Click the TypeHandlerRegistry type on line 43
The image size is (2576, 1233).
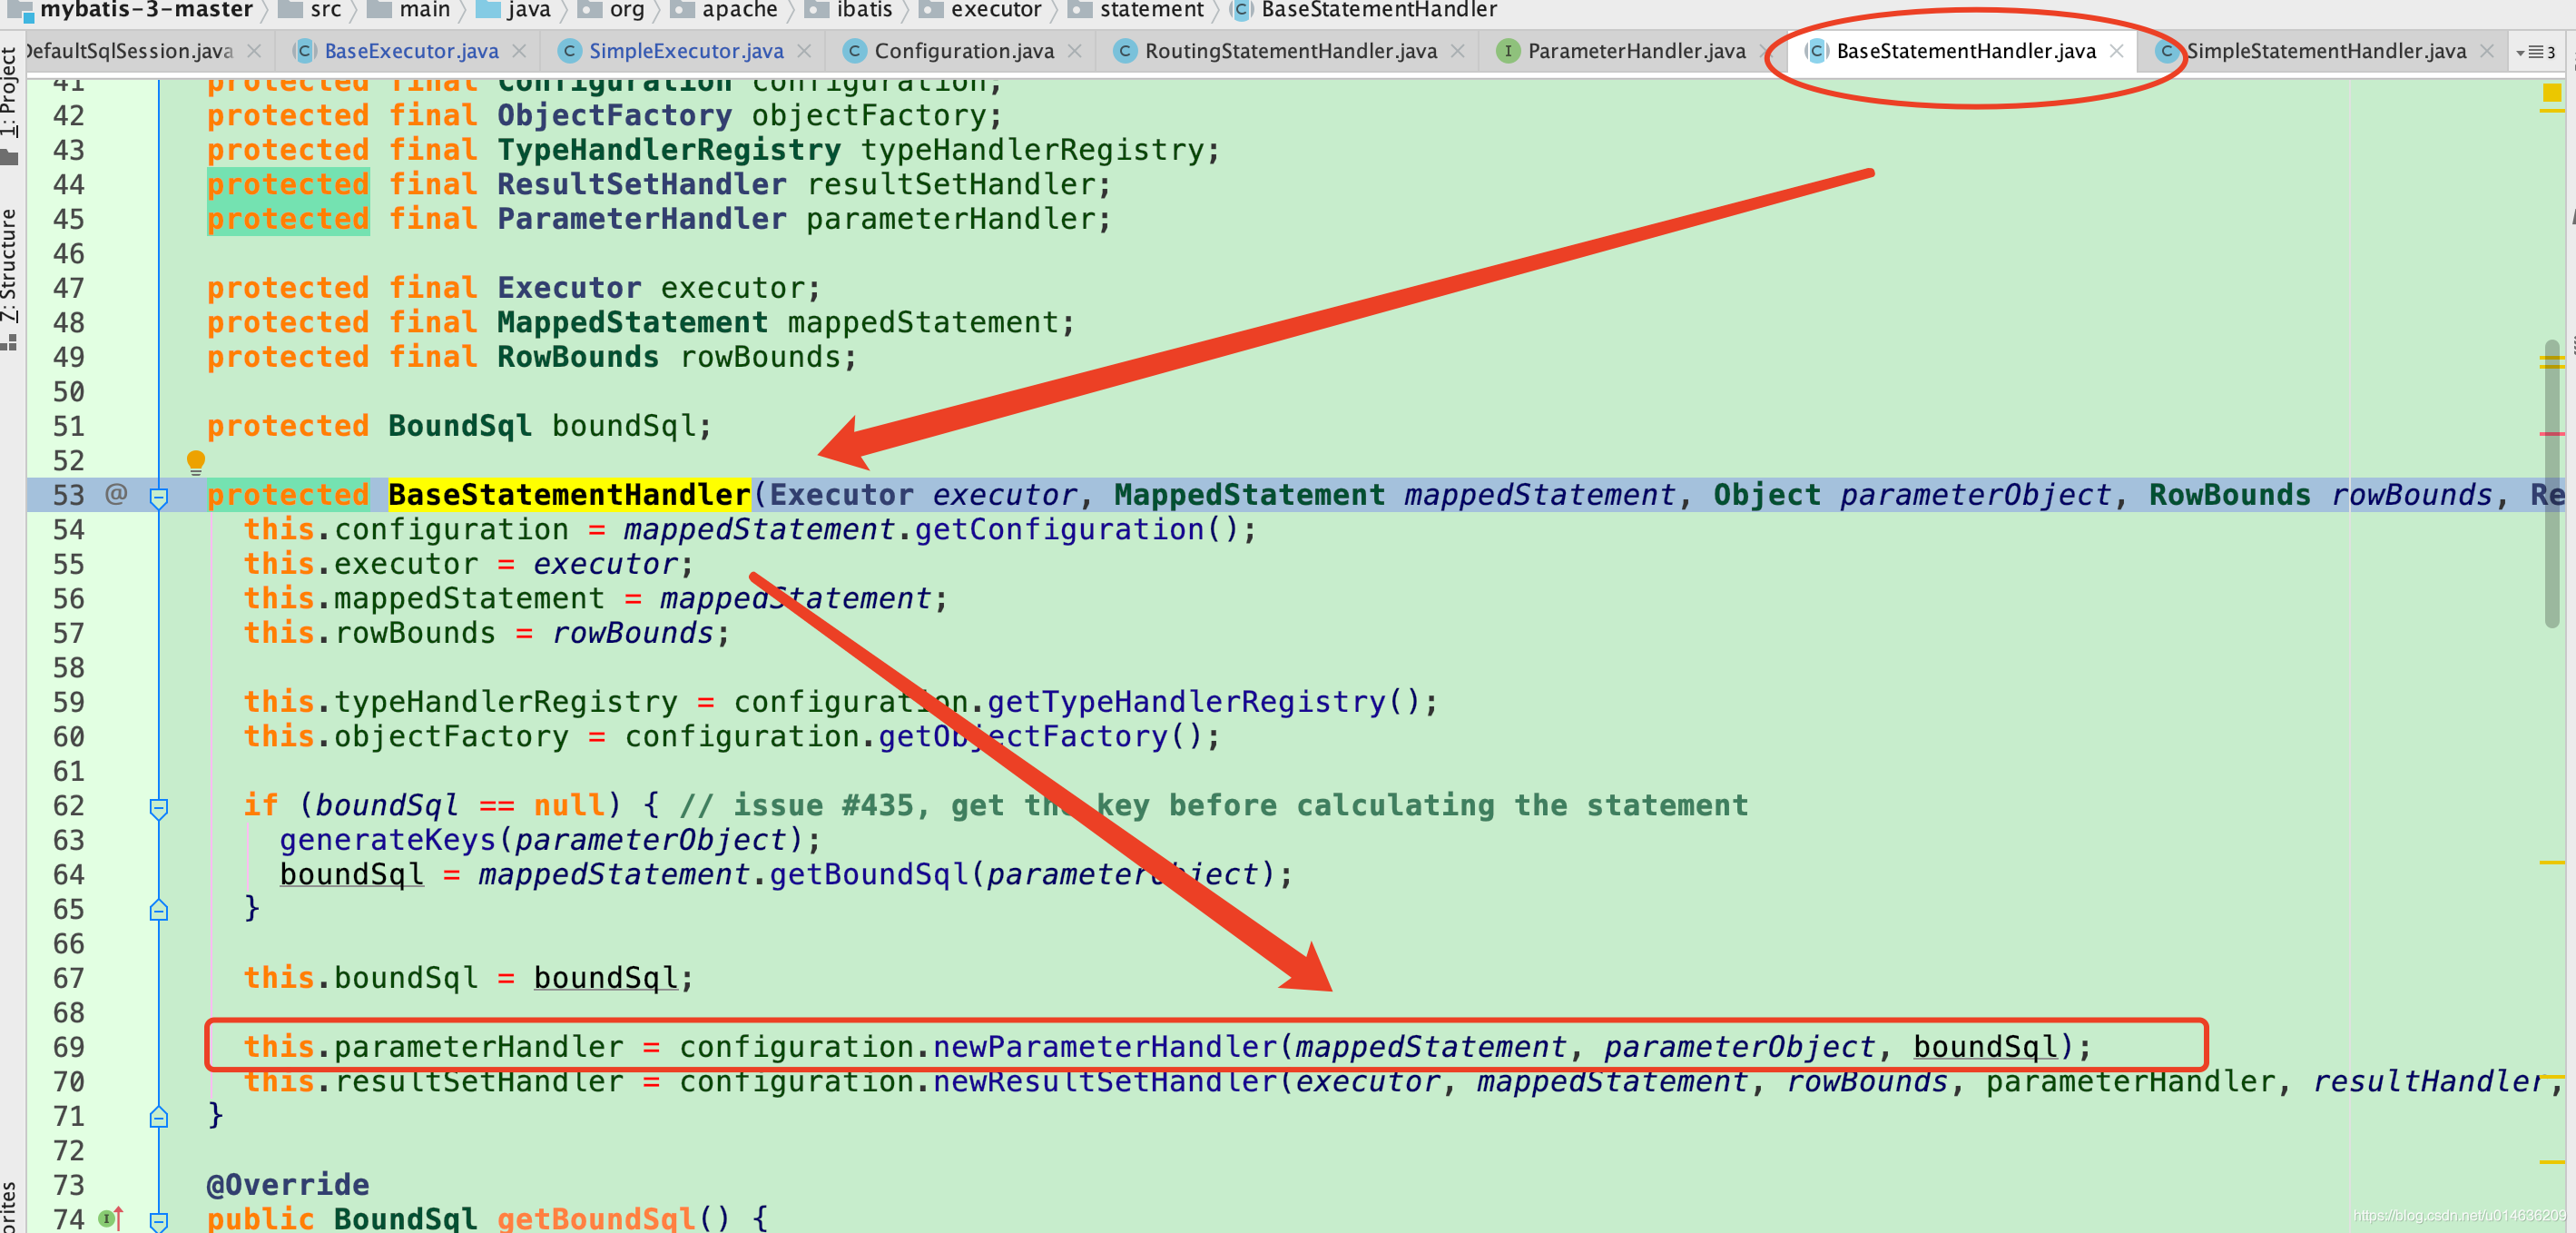[x=669, y=150]
